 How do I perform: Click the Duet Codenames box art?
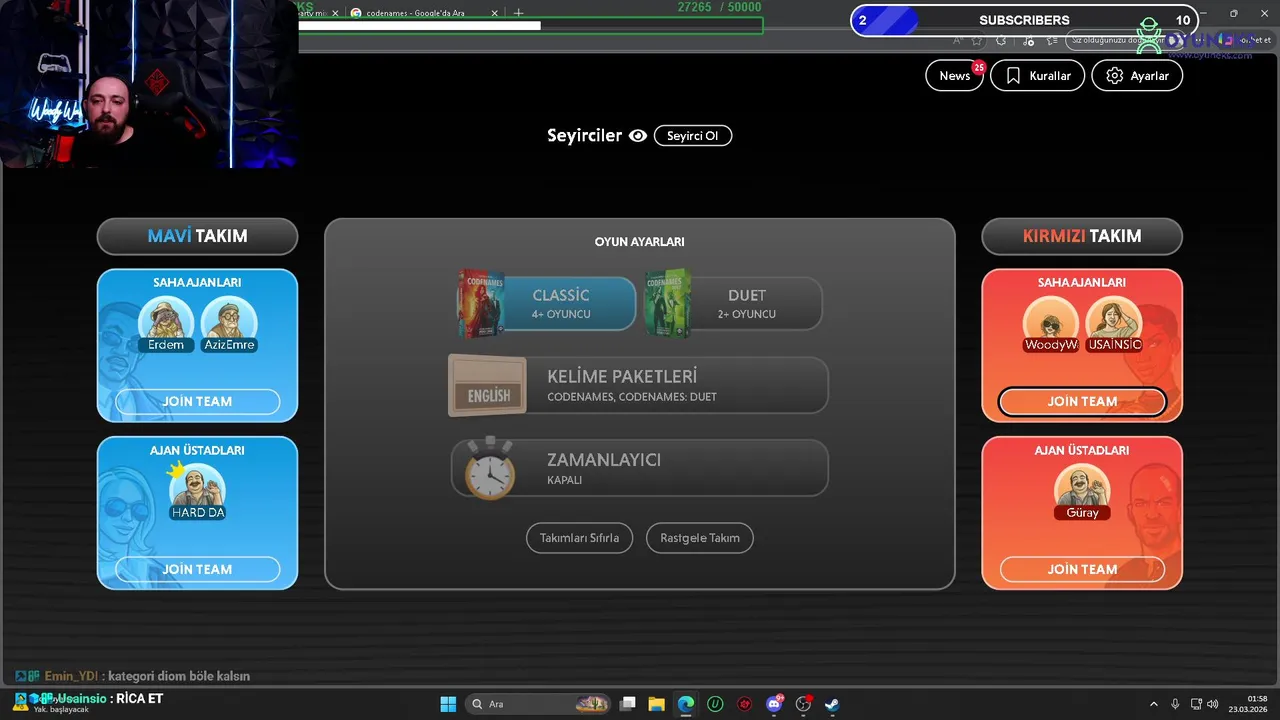click(x=668, y=303)
